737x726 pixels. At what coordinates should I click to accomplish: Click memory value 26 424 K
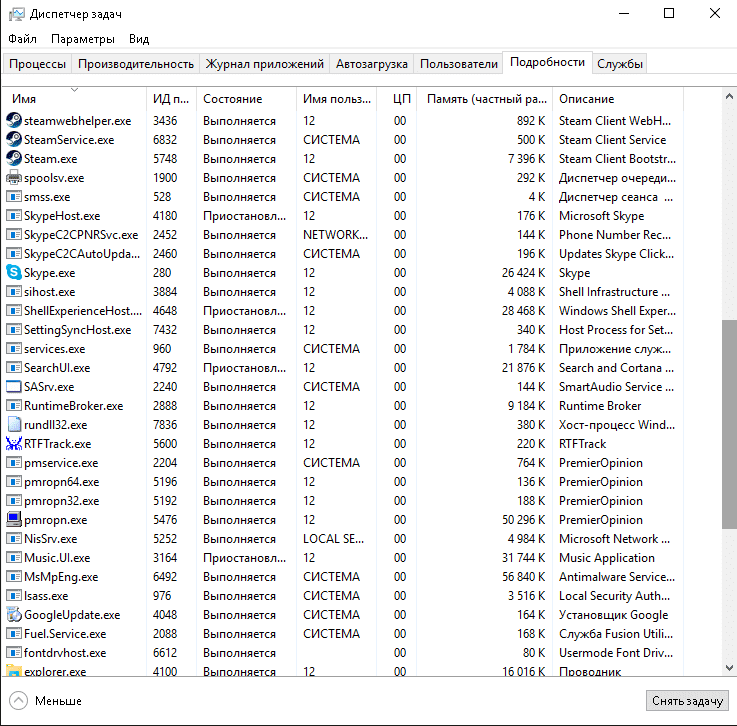click(523, 273)
